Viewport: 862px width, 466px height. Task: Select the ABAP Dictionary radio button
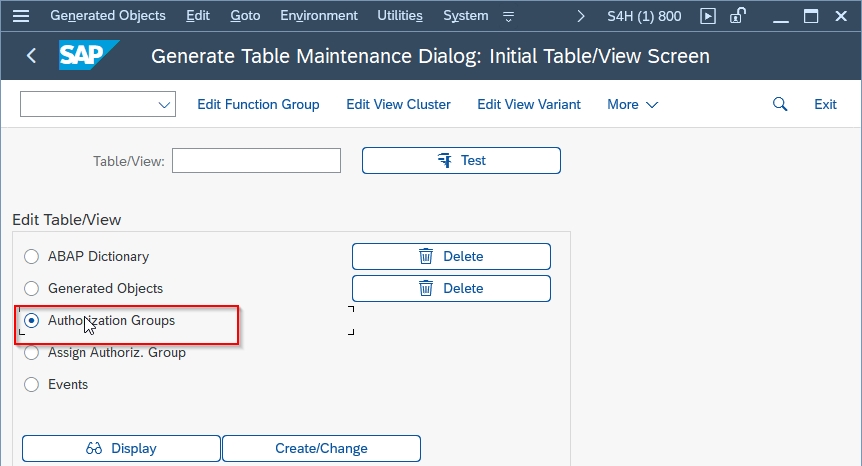pyautogui.click(x=31, y=257)
